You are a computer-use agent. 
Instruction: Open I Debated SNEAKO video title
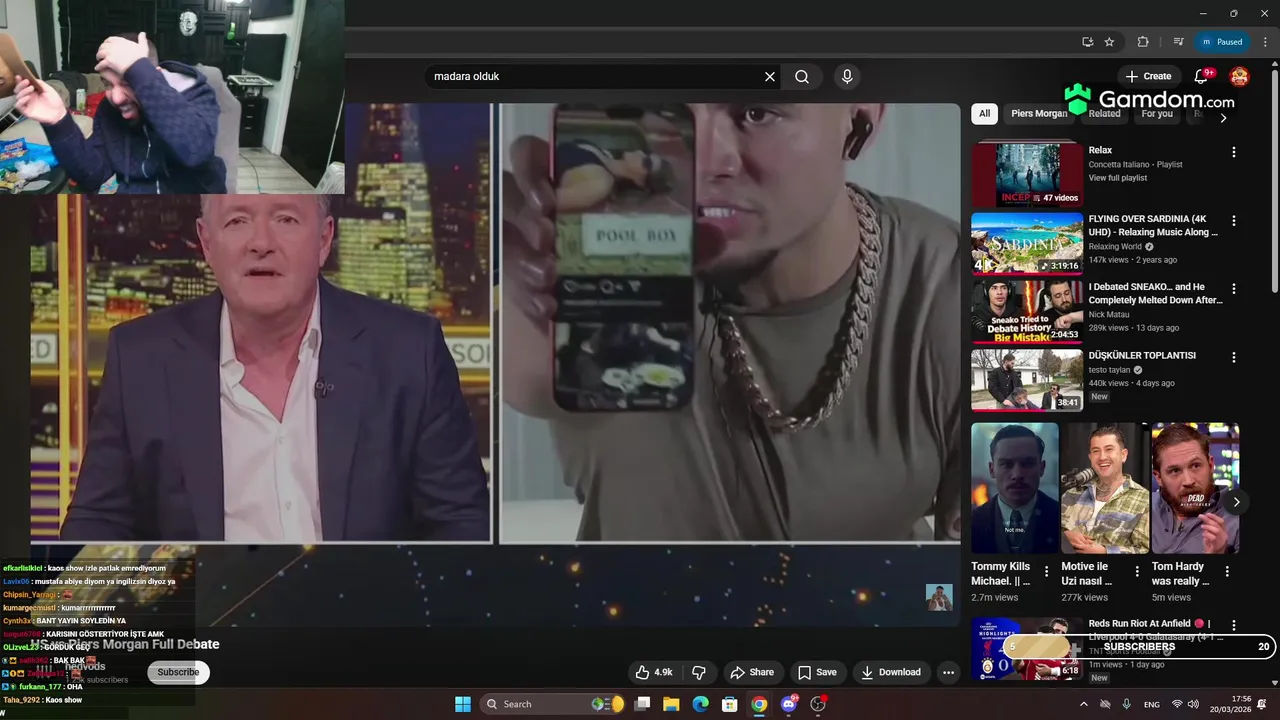(1155, 294)
